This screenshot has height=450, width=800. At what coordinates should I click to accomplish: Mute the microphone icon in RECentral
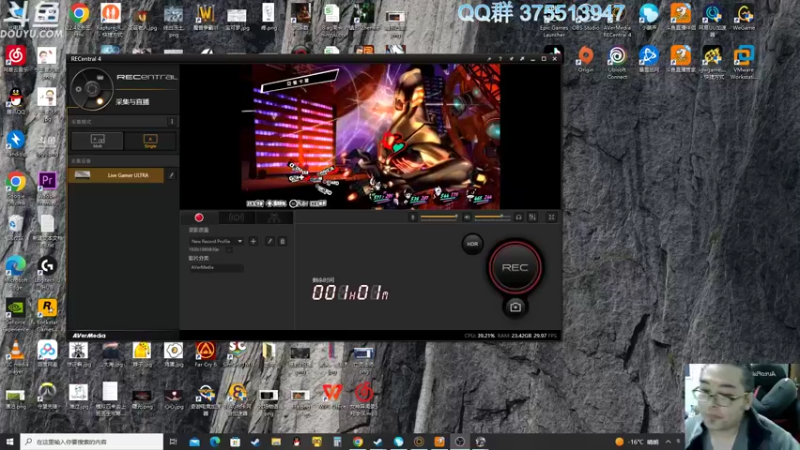click(413, 217)
